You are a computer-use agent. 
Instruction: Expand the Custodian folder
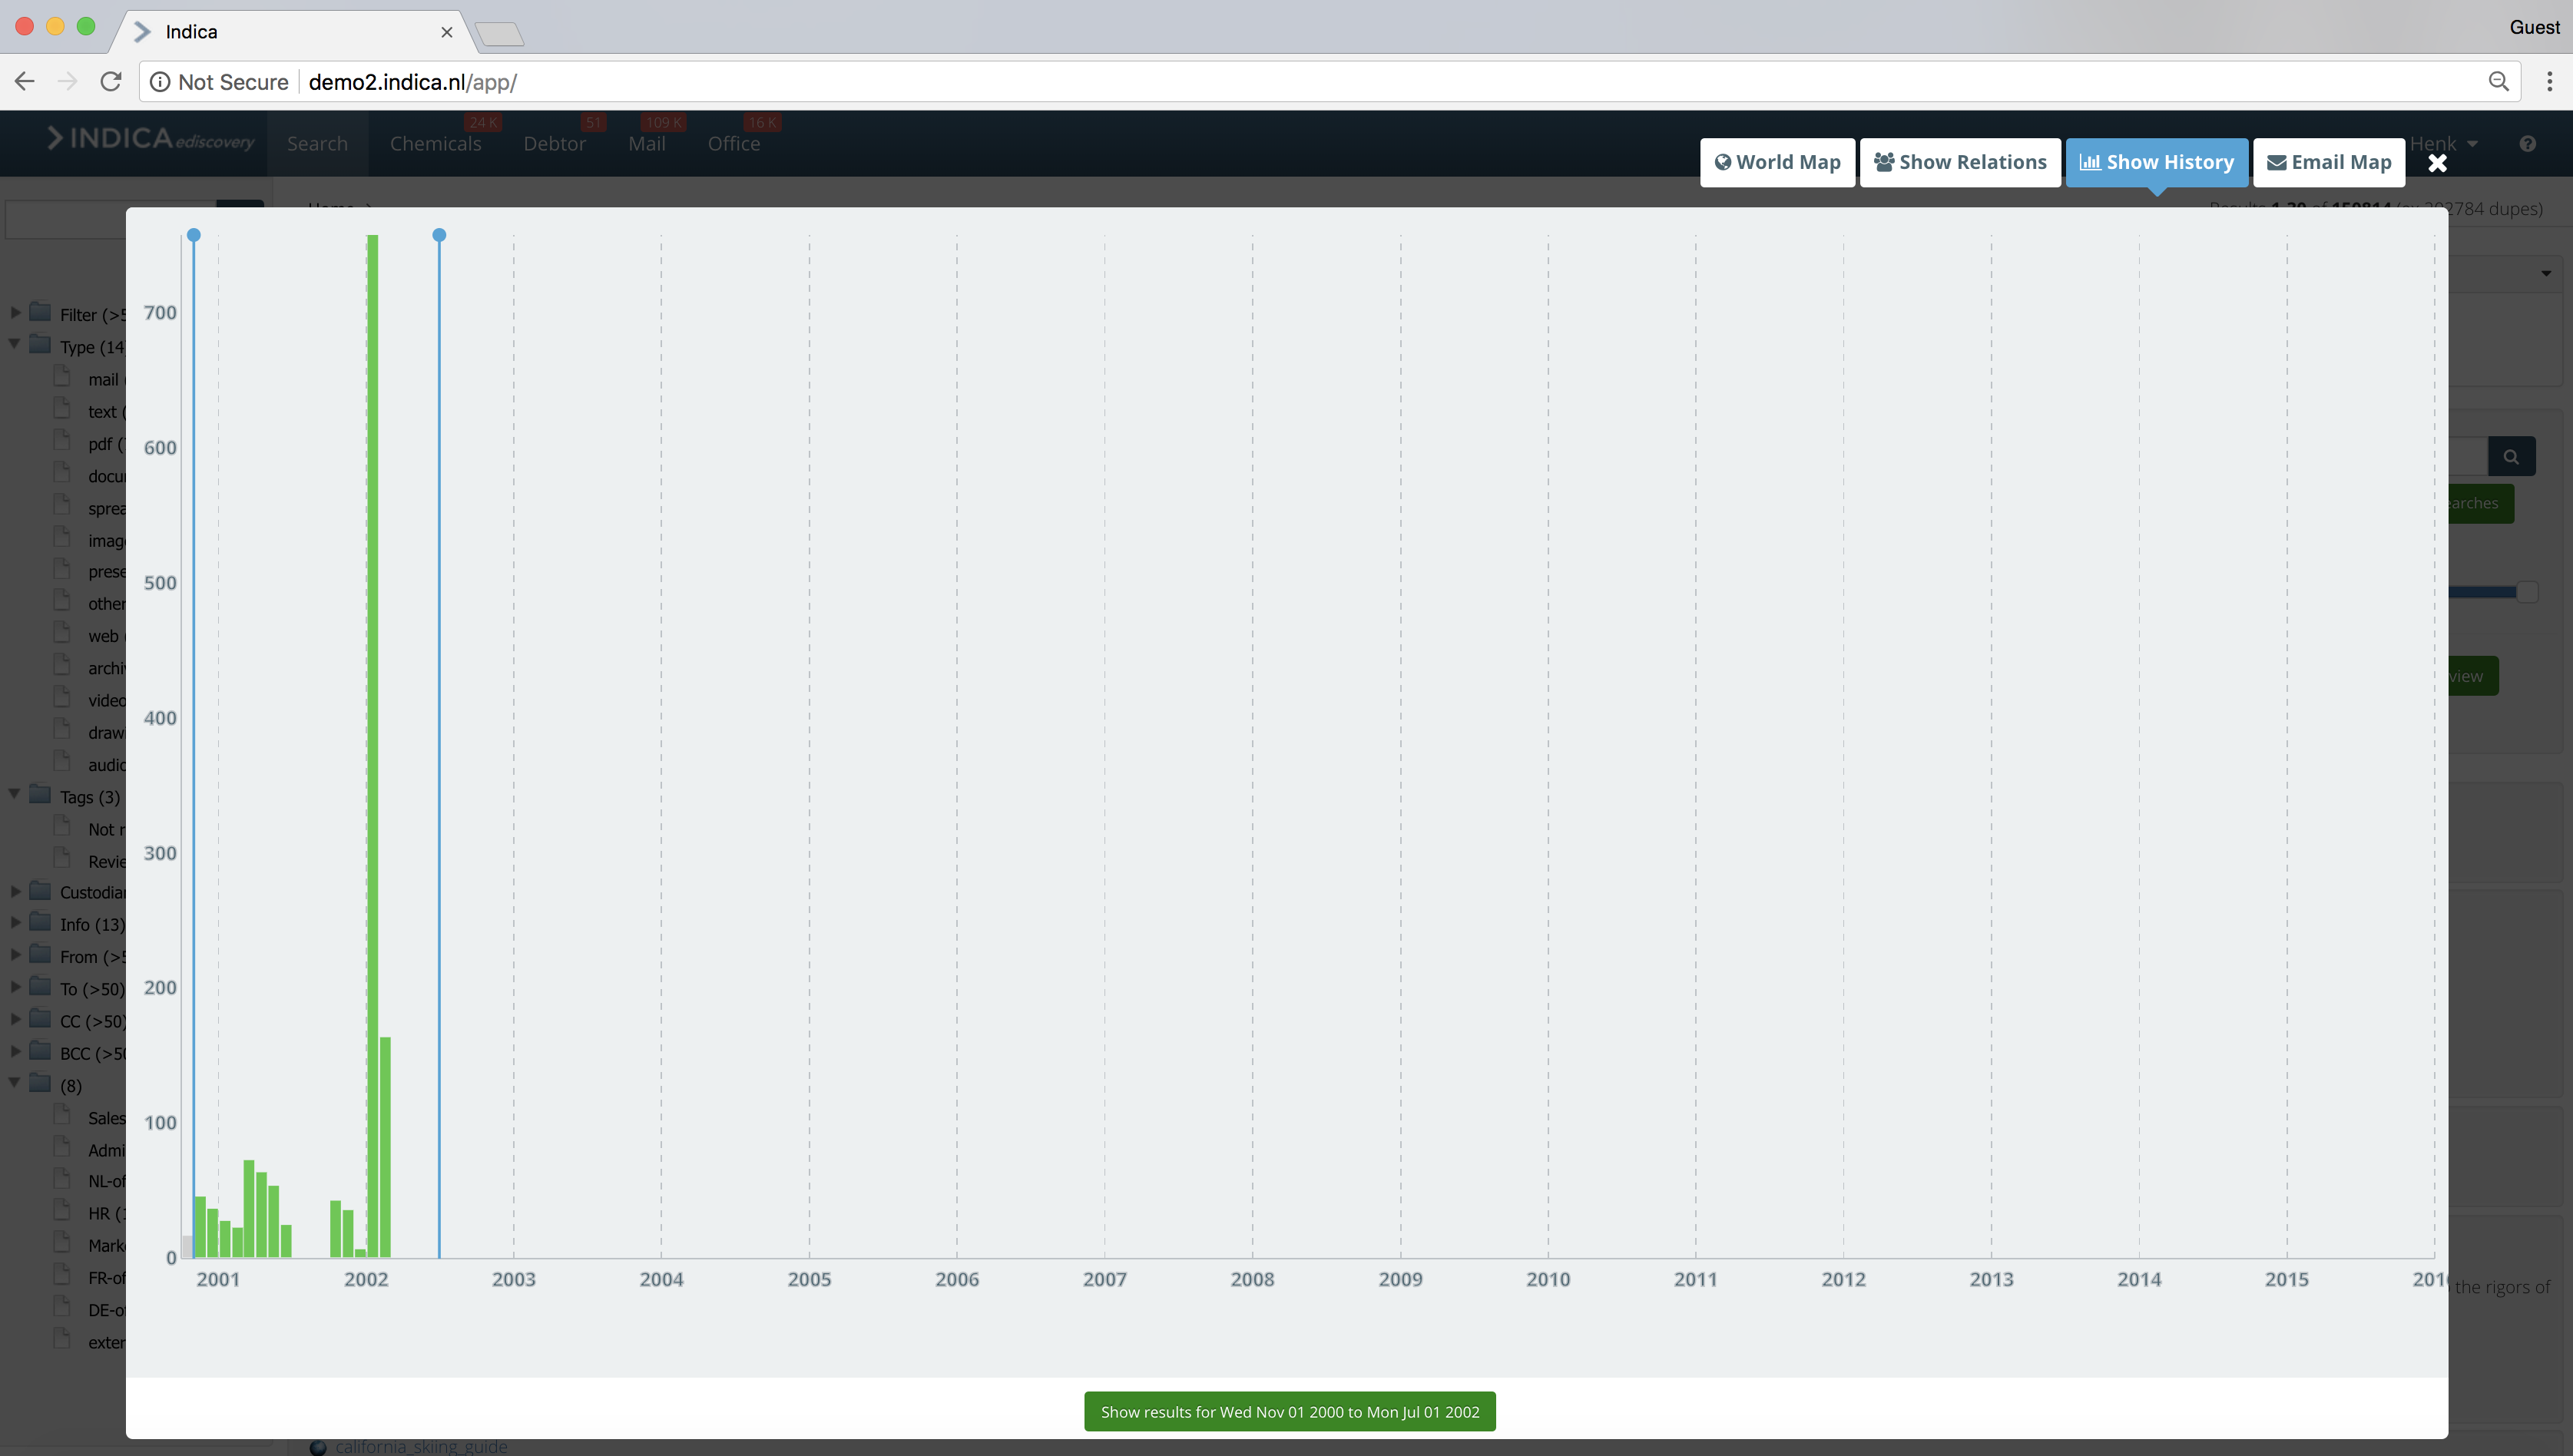[16, 891]
